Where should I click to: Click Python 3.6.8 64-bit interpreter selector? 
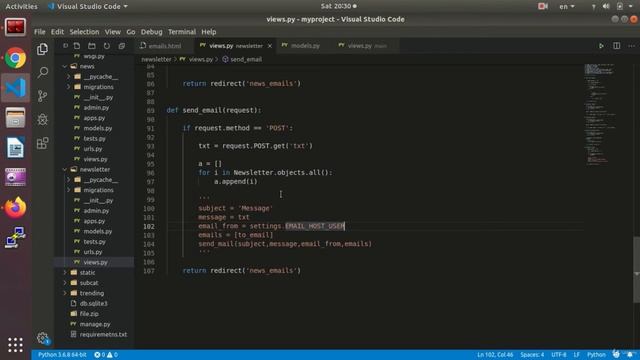[x=62, y=355]
